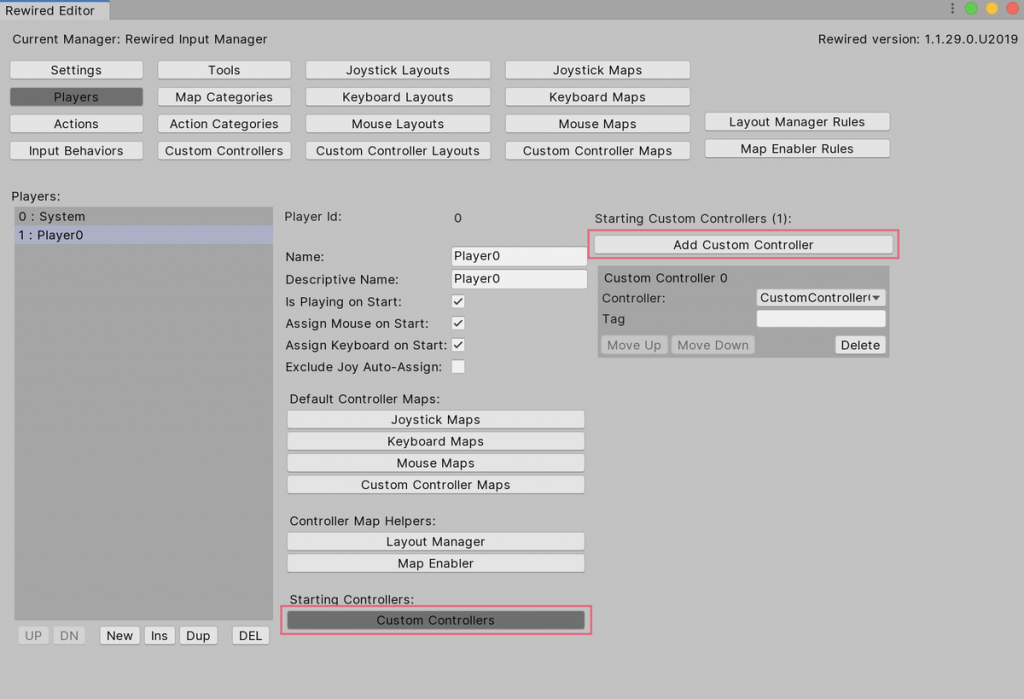Click the Tag input field
The height and width of the screenshot is (699, 1024).
(x=821, y=319)
